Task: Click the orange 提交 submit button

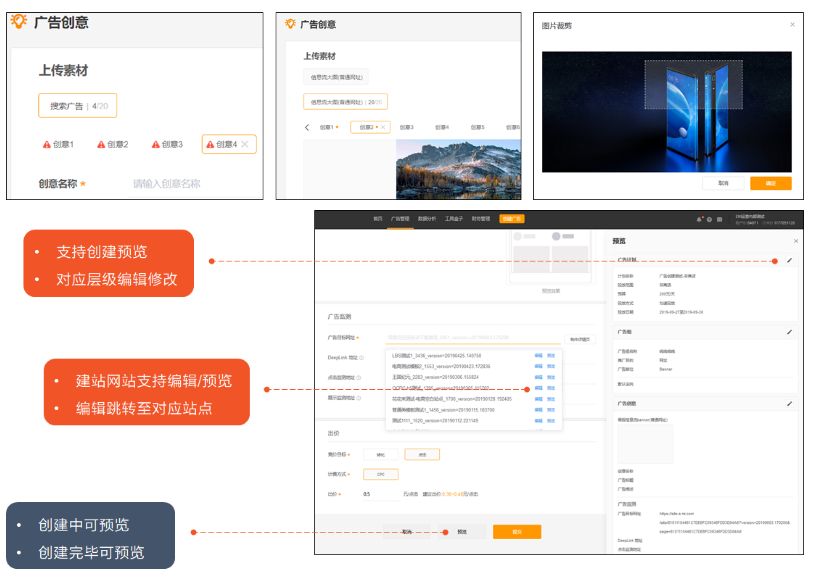Action: click(517, 532)
